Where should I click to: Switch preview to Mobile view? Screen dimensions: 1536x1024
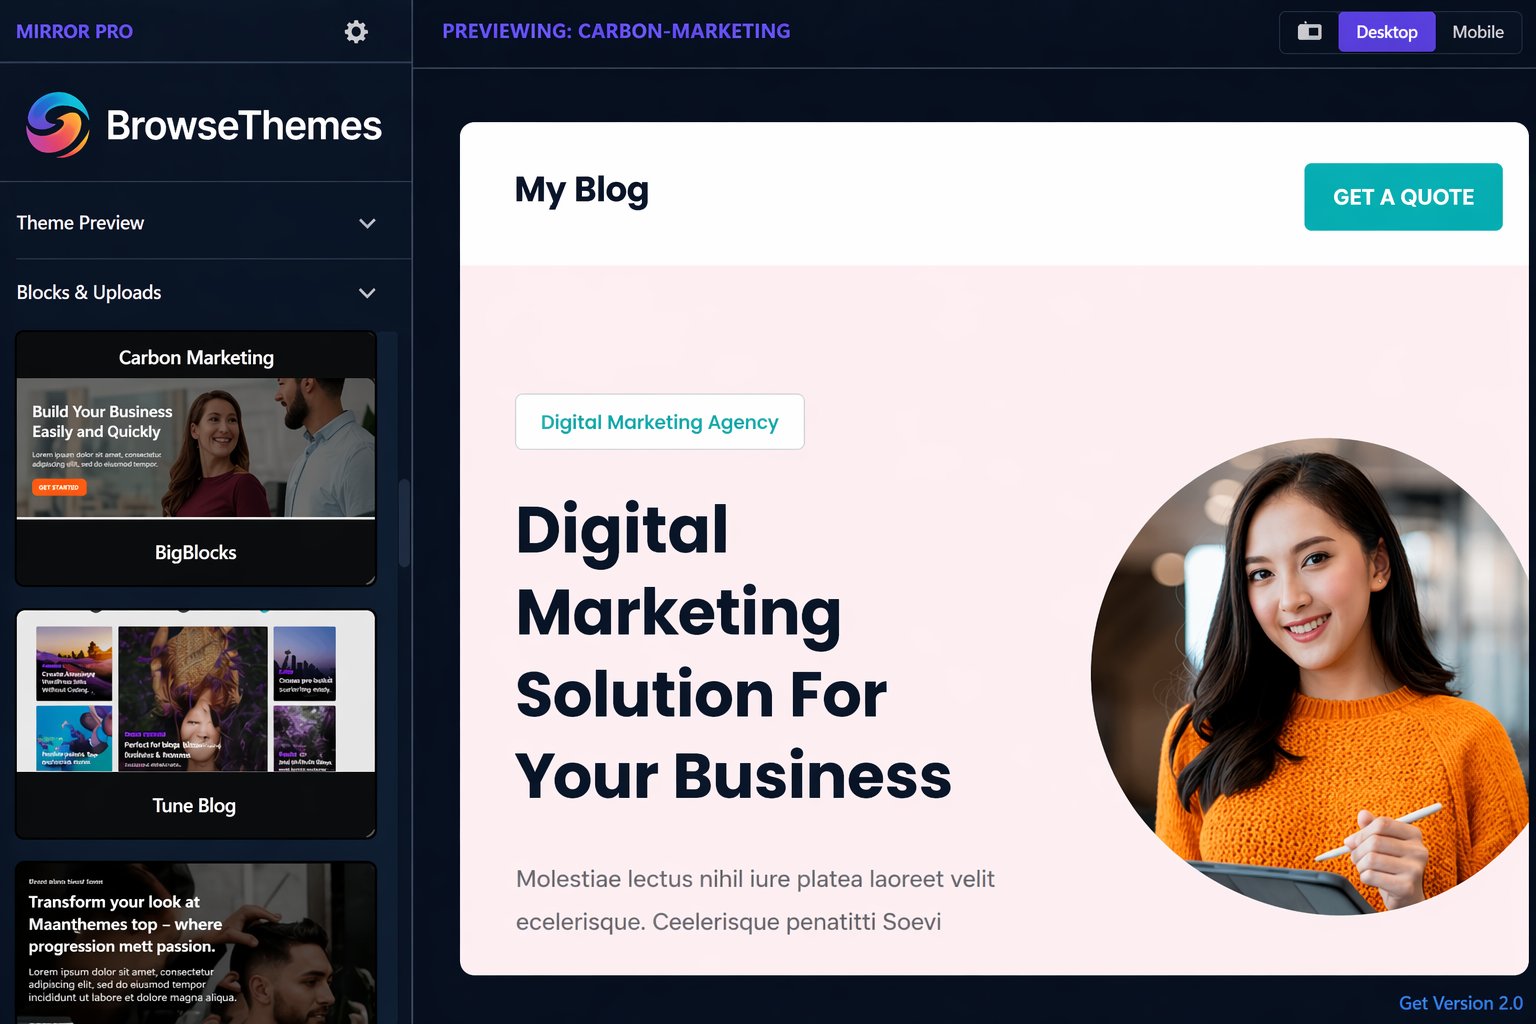coord(1477,32)
